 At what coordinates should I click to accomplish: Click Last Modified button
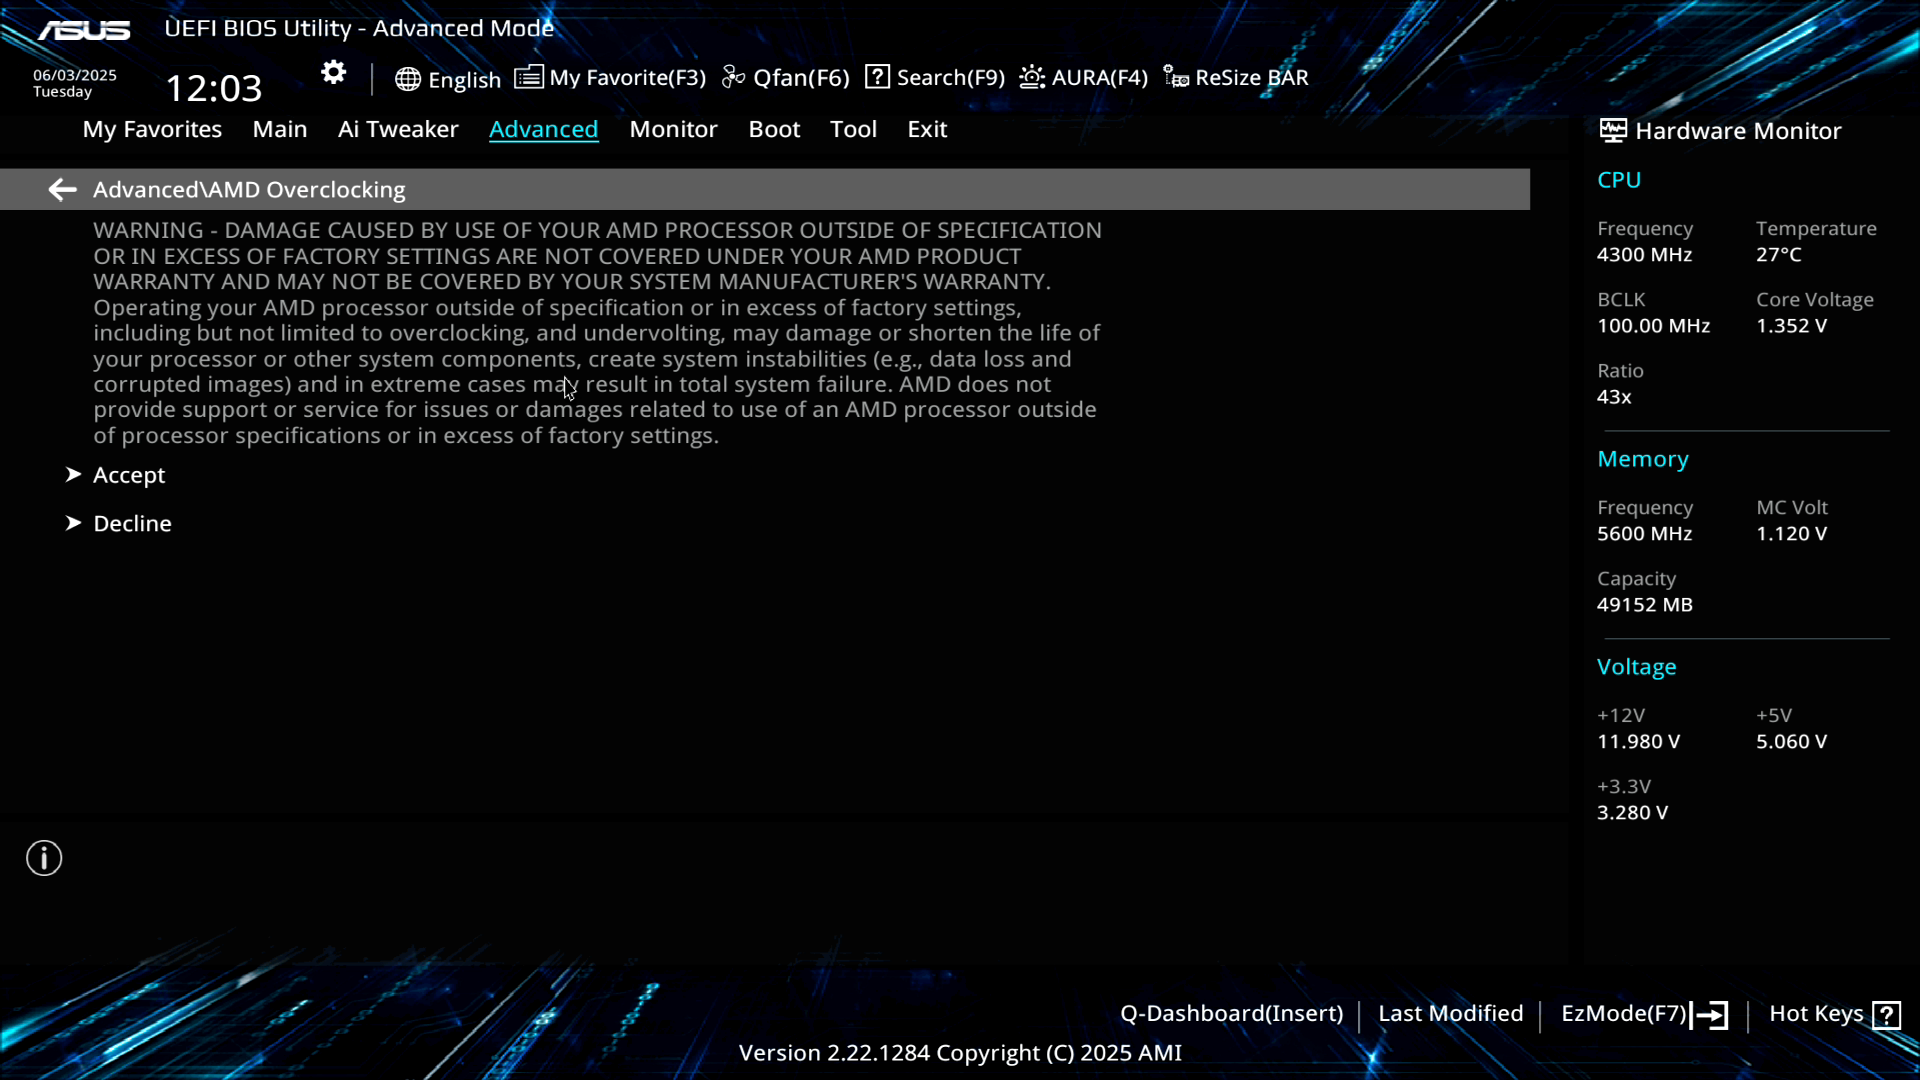[1450, 1014]
